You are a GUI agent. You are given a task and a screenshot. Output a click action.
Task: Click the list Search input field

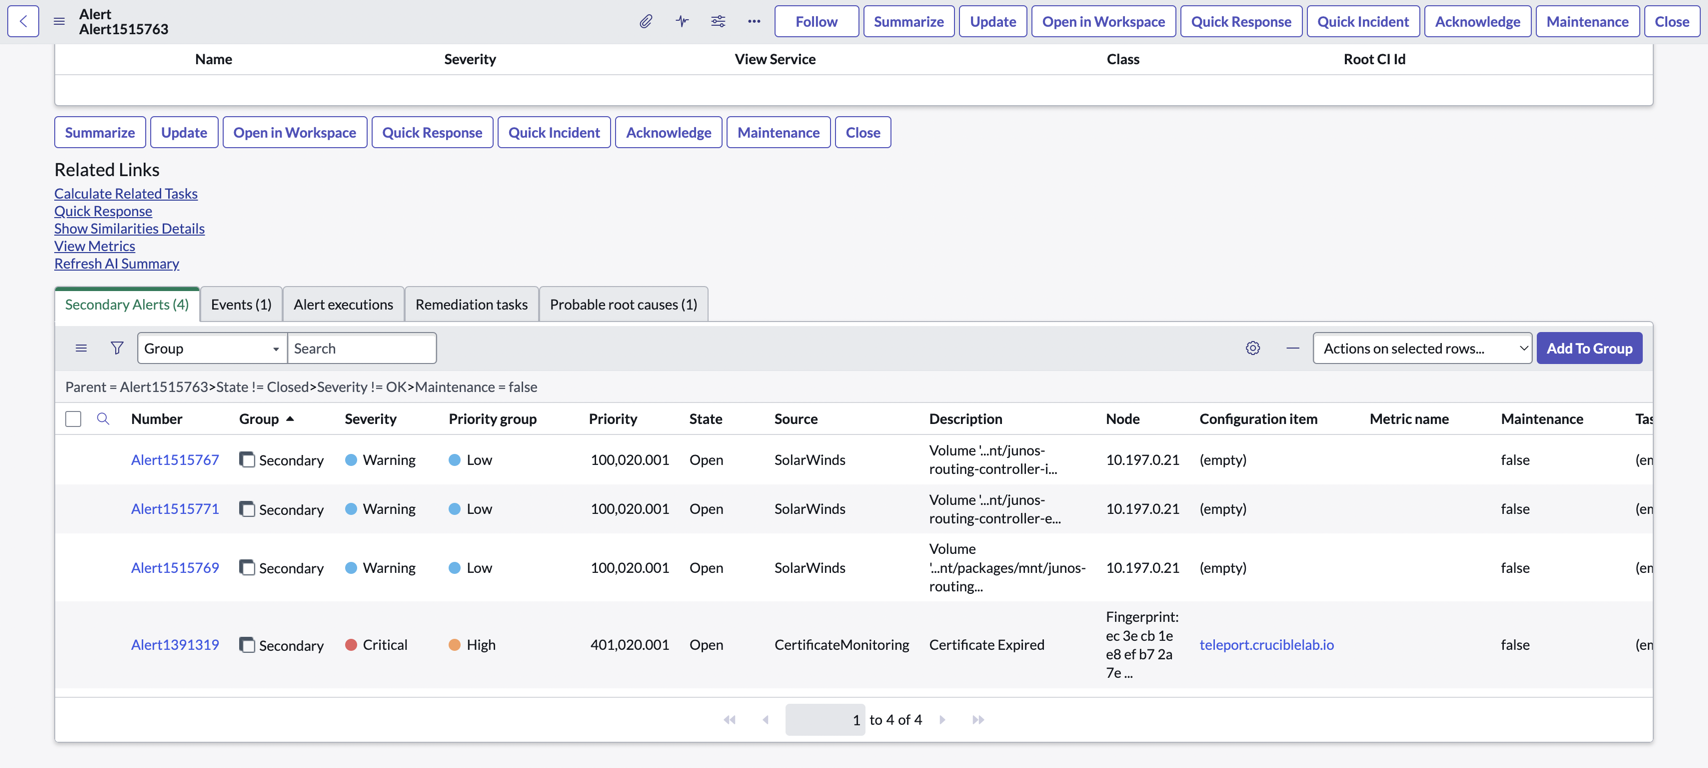click(x=362, y=348)
